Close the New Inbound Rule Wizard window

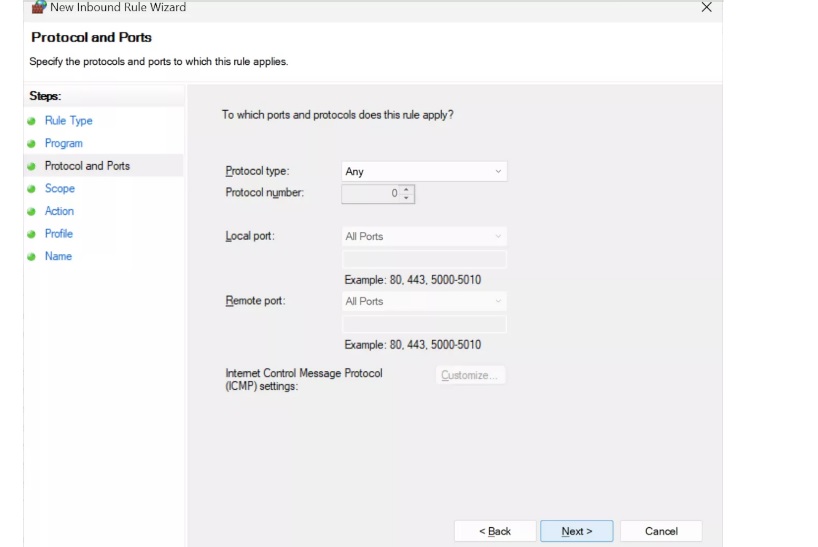pos(706,7)
